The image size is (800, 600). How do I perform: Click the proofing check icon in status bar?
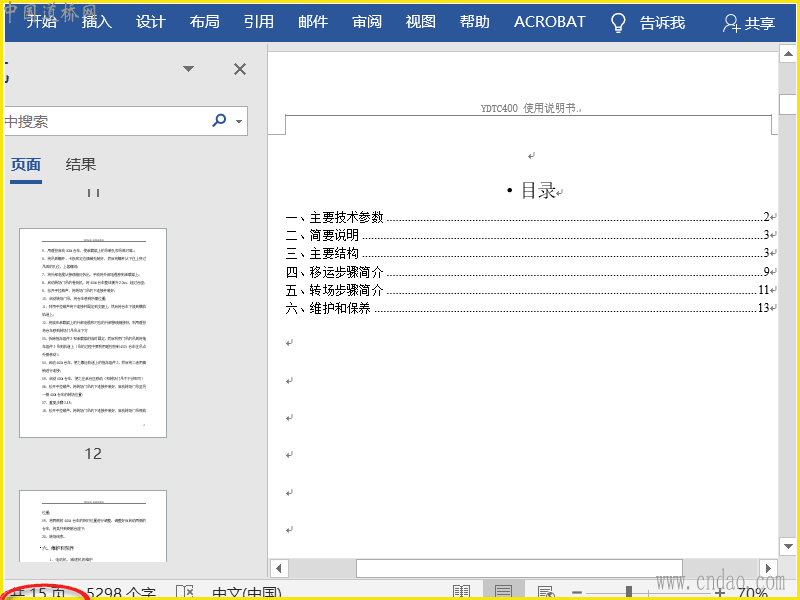[x=185, y=592]
